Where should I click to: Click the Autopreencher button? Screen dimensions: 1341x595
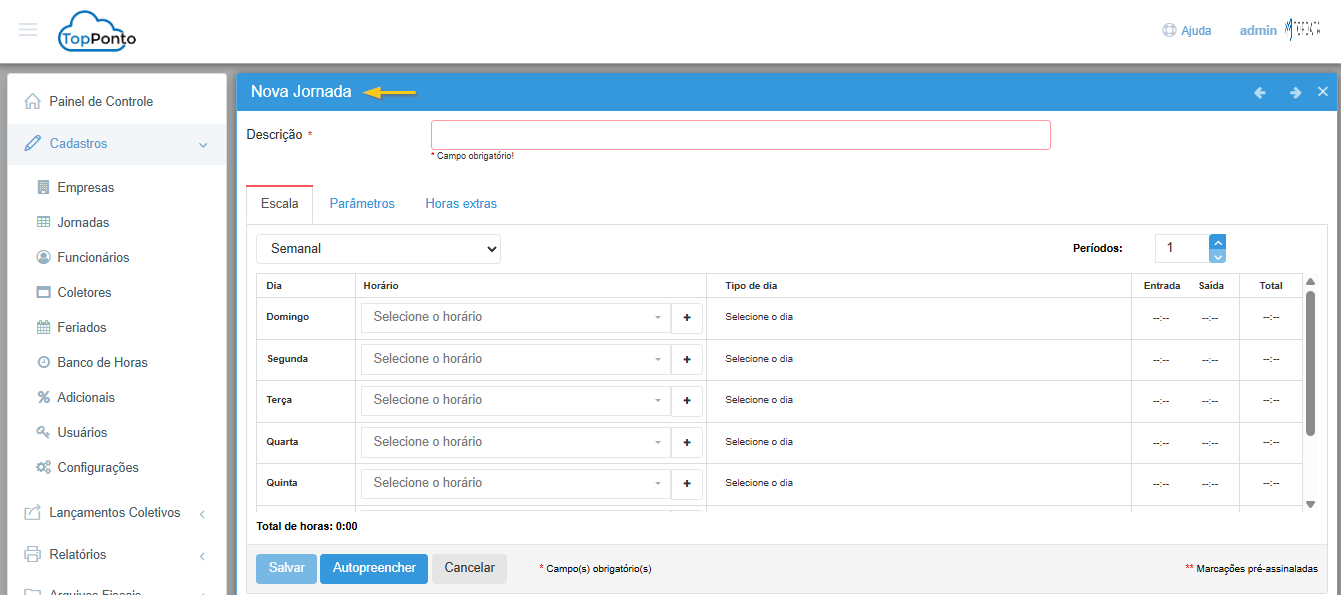[x=374, y=568]
